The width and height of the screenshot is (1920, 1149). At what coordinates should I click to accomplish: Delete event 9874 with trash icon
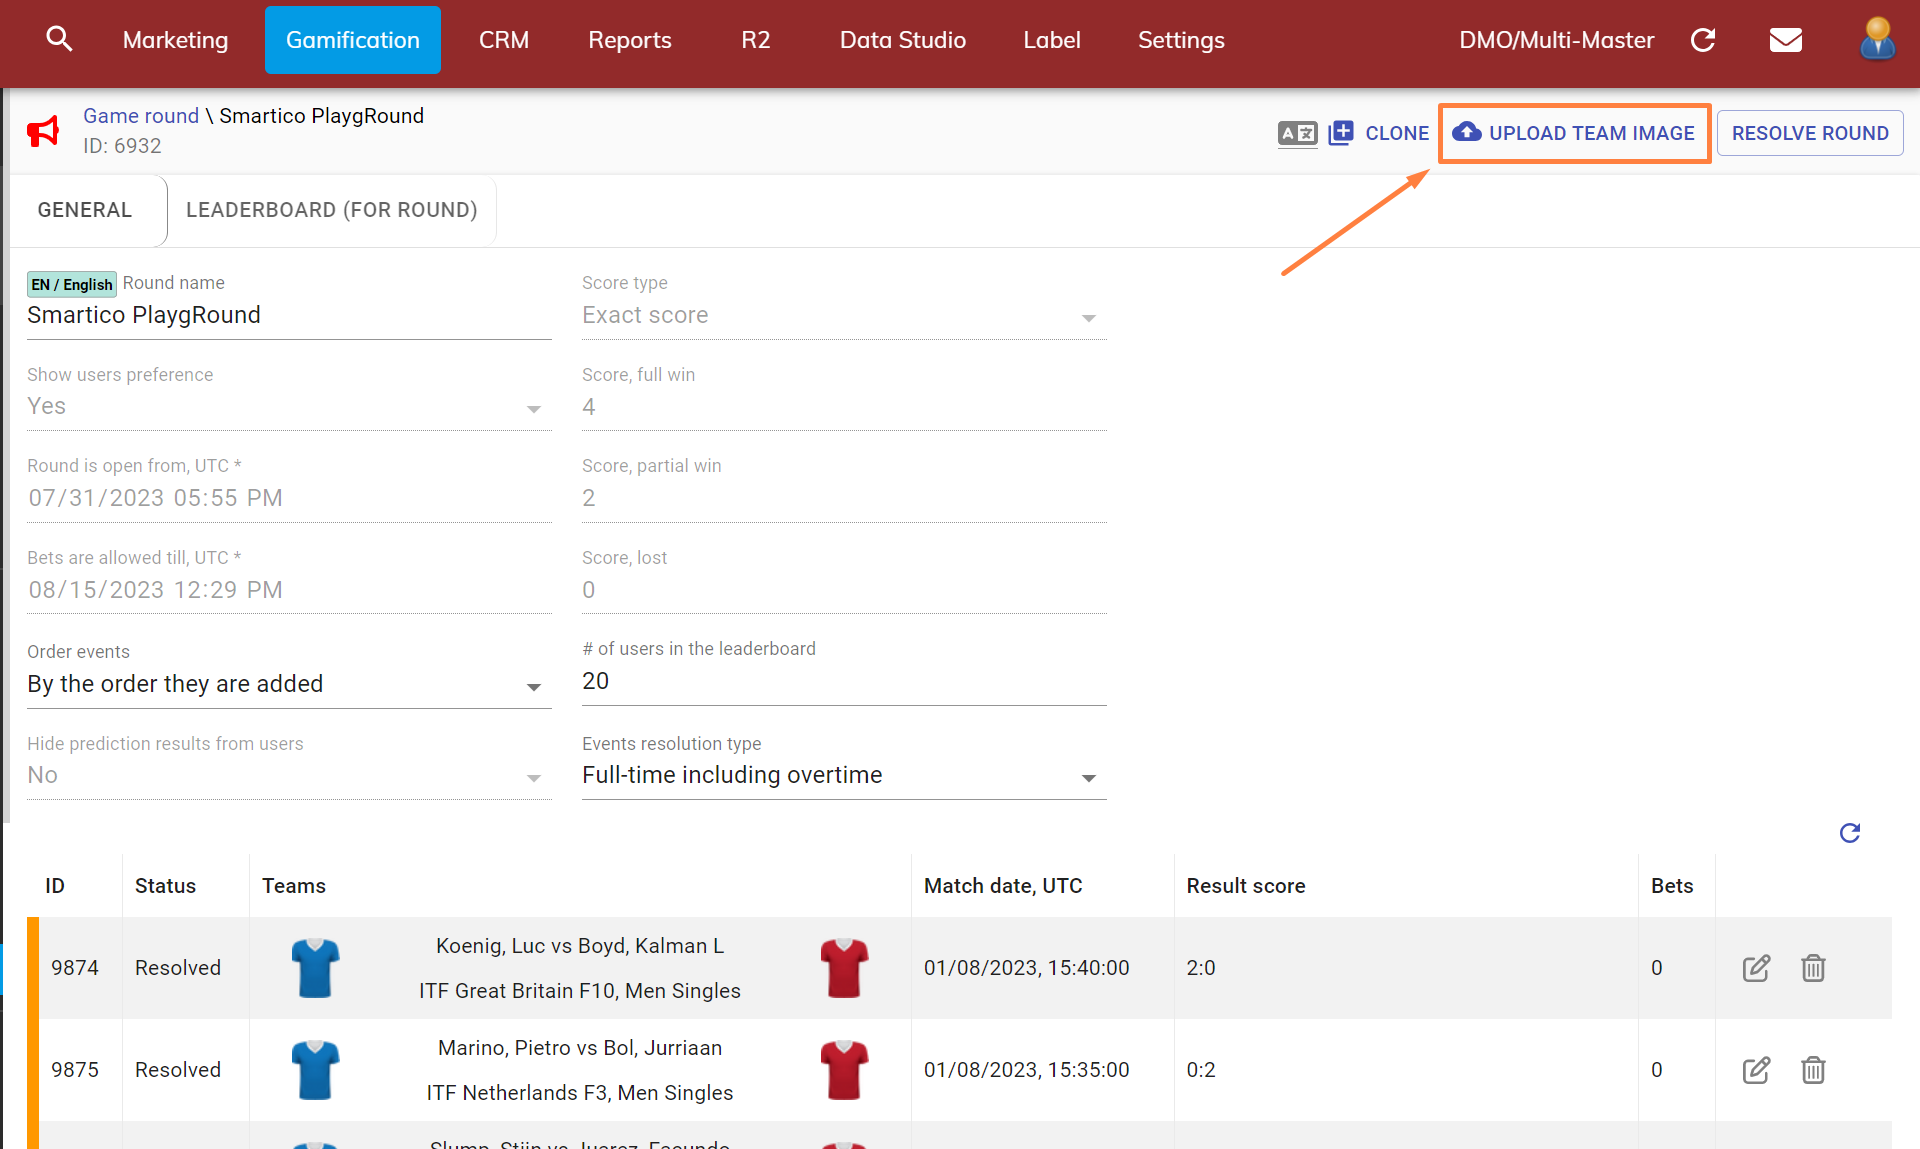point(1813,968)
